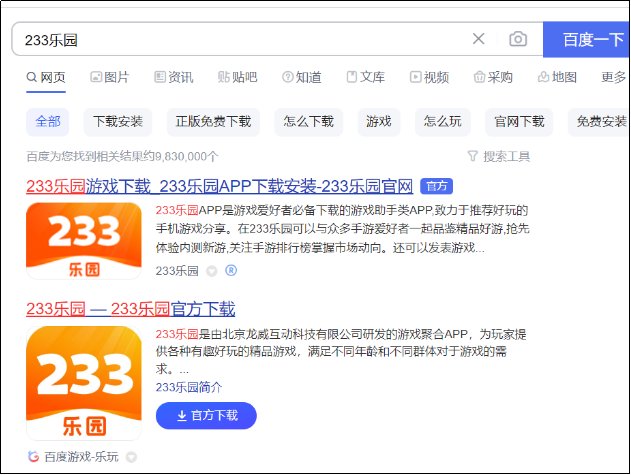The width and height of the screenshot is (631, 475).
Task: Click the 官方 badge on first result
Action: click(437, 186)
